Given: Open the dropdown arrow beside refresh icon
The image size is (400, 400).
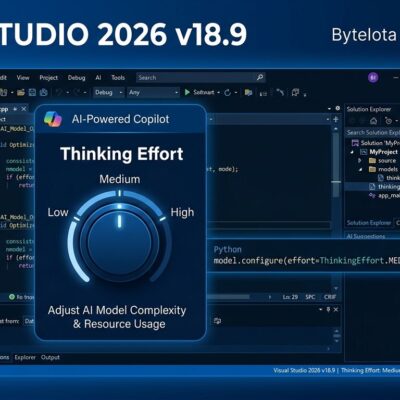Looking at the screenshot, I should [x=236, y=93].
